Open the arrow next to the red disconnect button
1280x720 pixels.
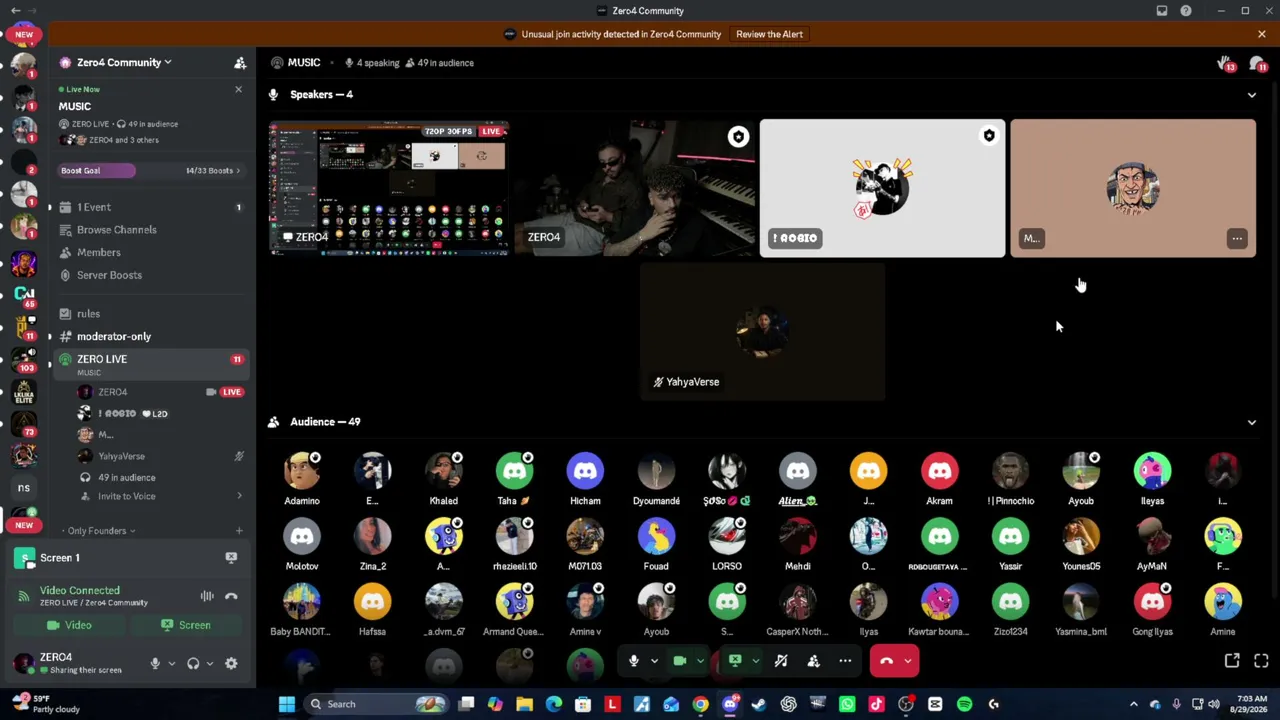point(908,661)
